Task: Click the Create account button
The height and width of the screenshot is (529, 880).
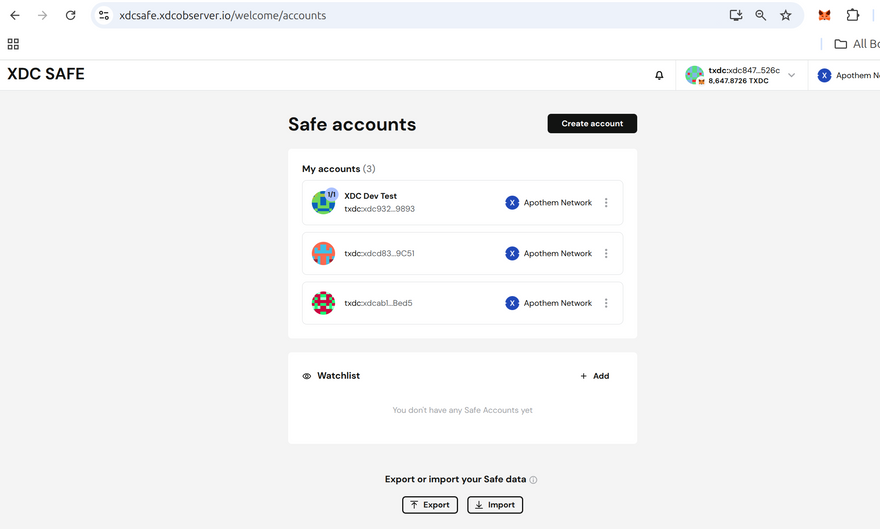Action: coord(592,123)
